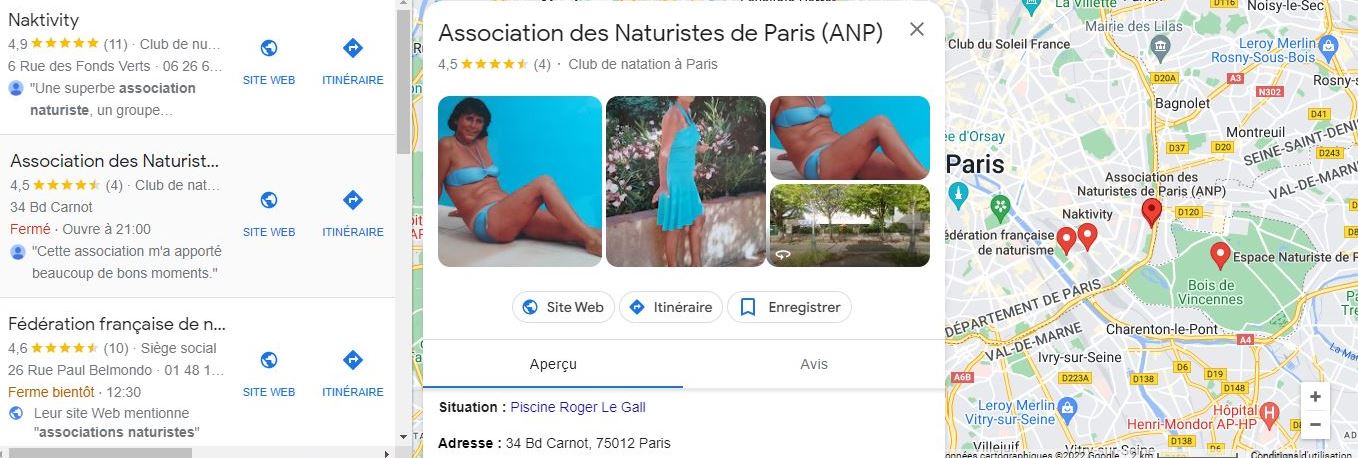Screen dimensions: 1358x458
Task: Open the first blue bikini photo
Action: tap(520, 181)
